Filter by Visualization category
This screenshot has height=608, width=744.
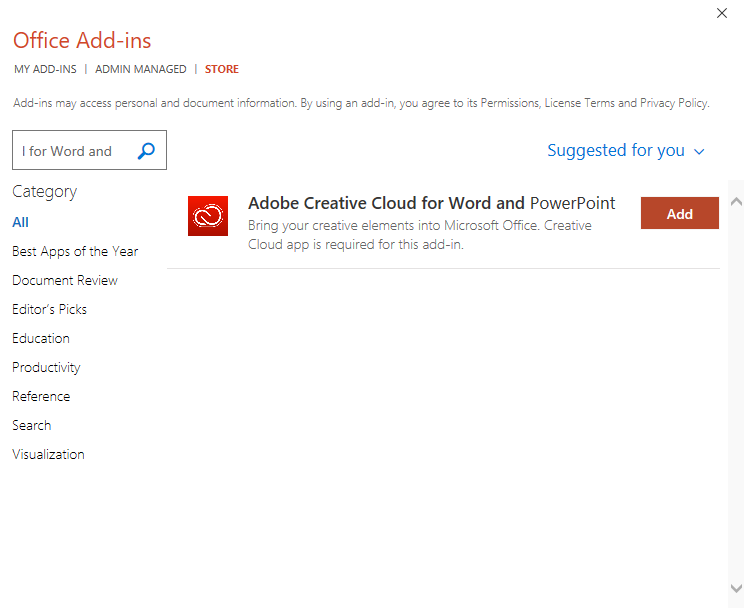tap(48, 454)
